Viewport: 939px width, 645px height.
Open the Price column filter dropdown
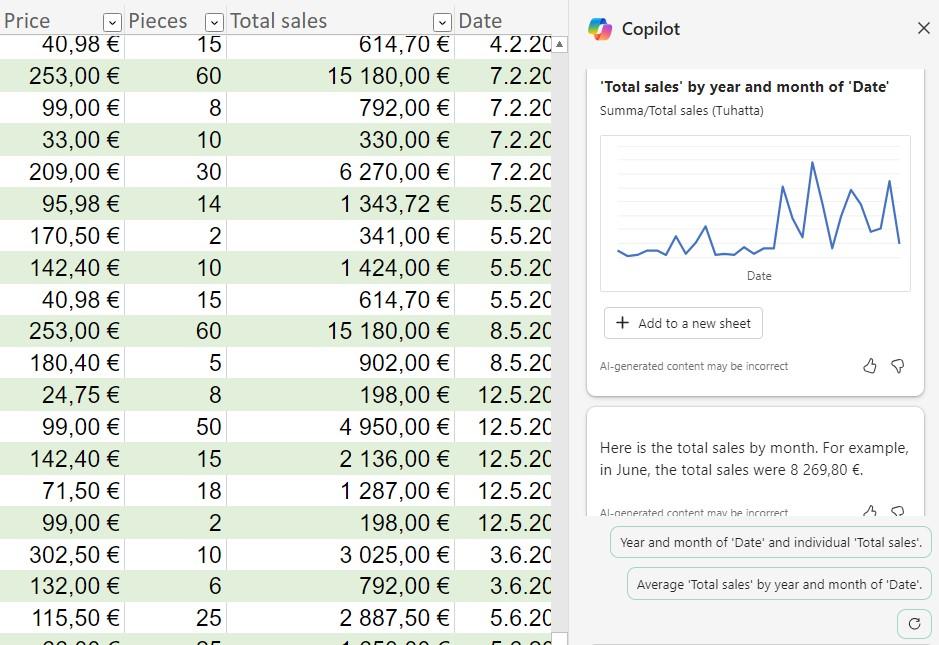[112, 22]
